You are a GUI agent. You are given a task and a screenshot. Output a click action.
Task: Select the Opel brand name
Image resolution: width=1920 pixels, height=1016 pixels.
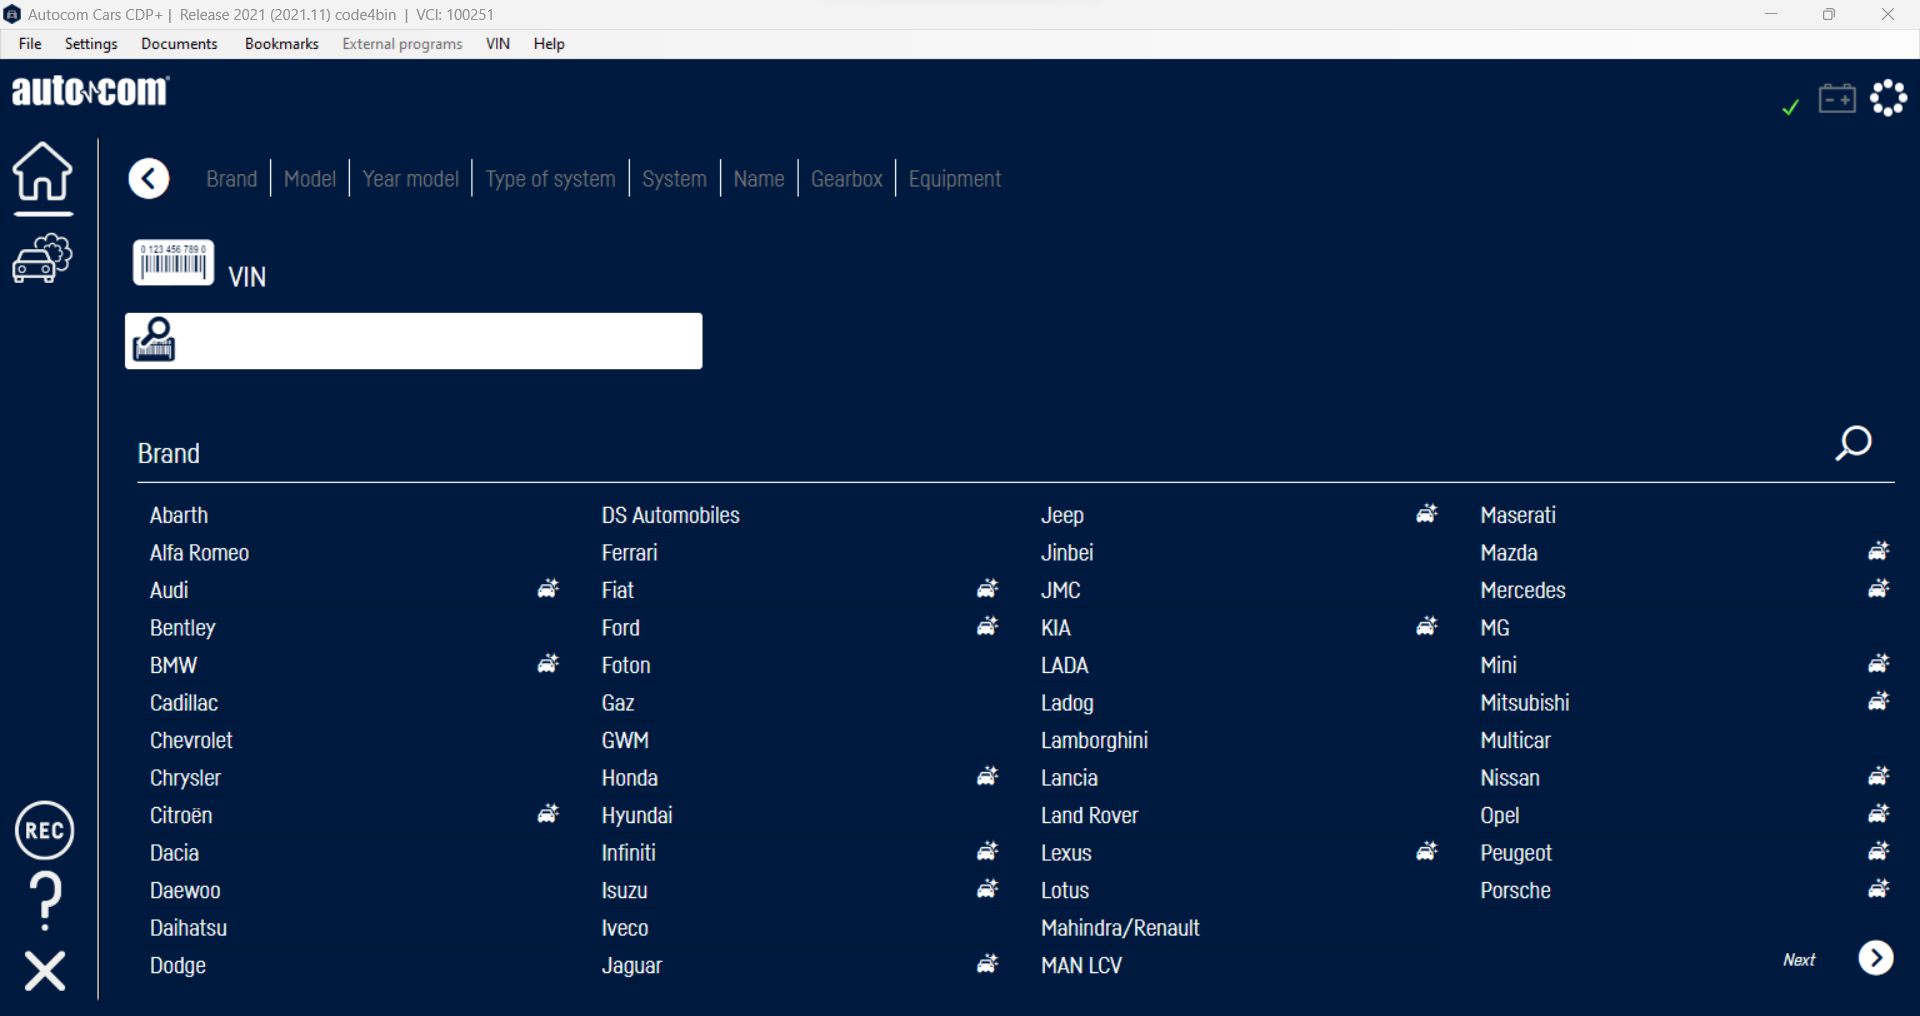pos(1500,815)
